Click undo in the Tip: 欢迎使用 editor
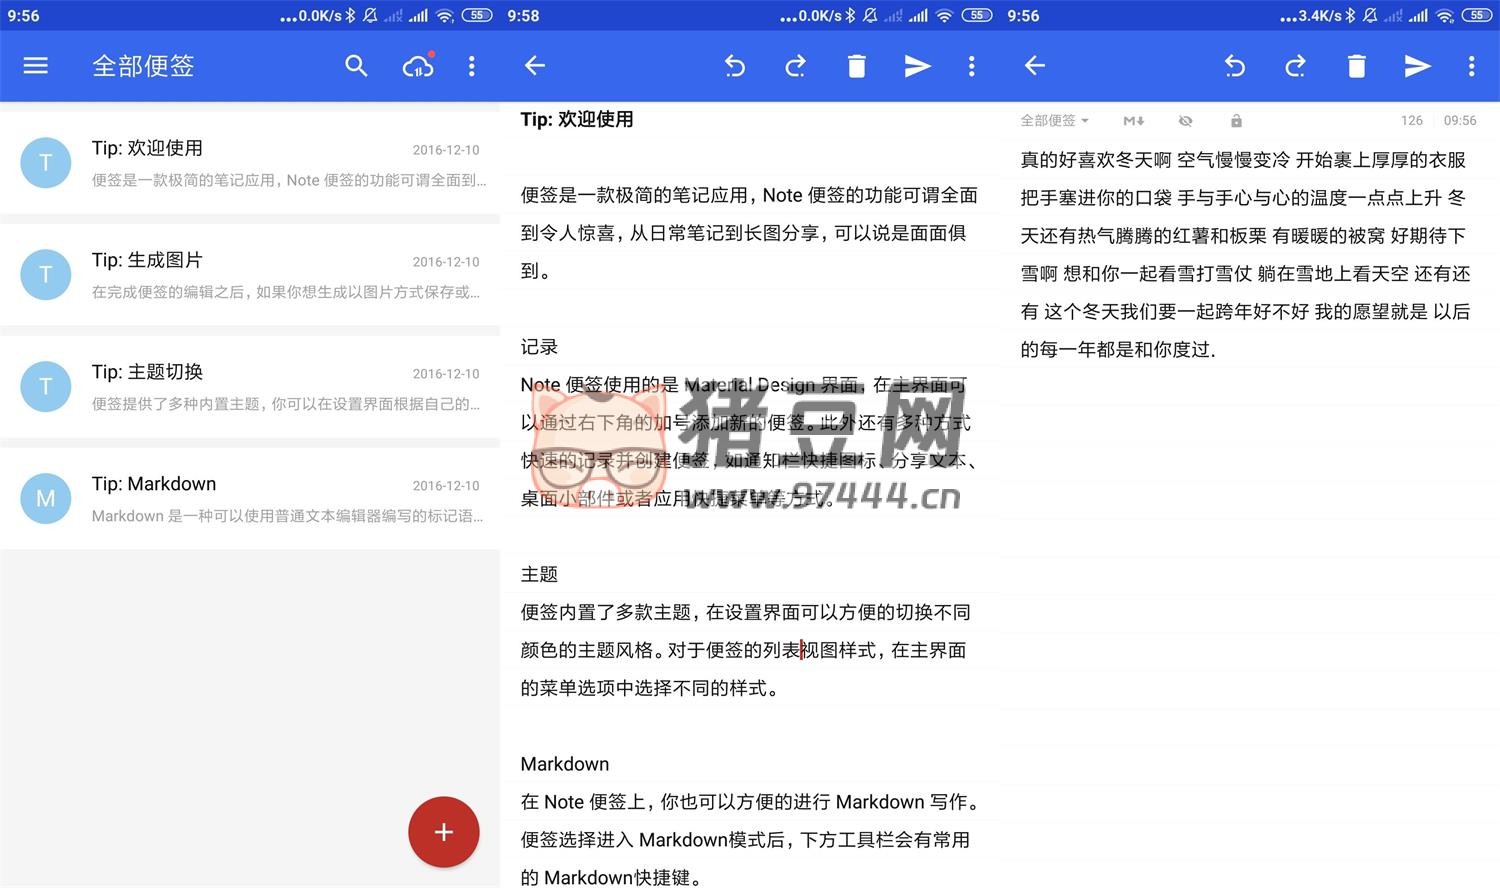 point(735,66)
